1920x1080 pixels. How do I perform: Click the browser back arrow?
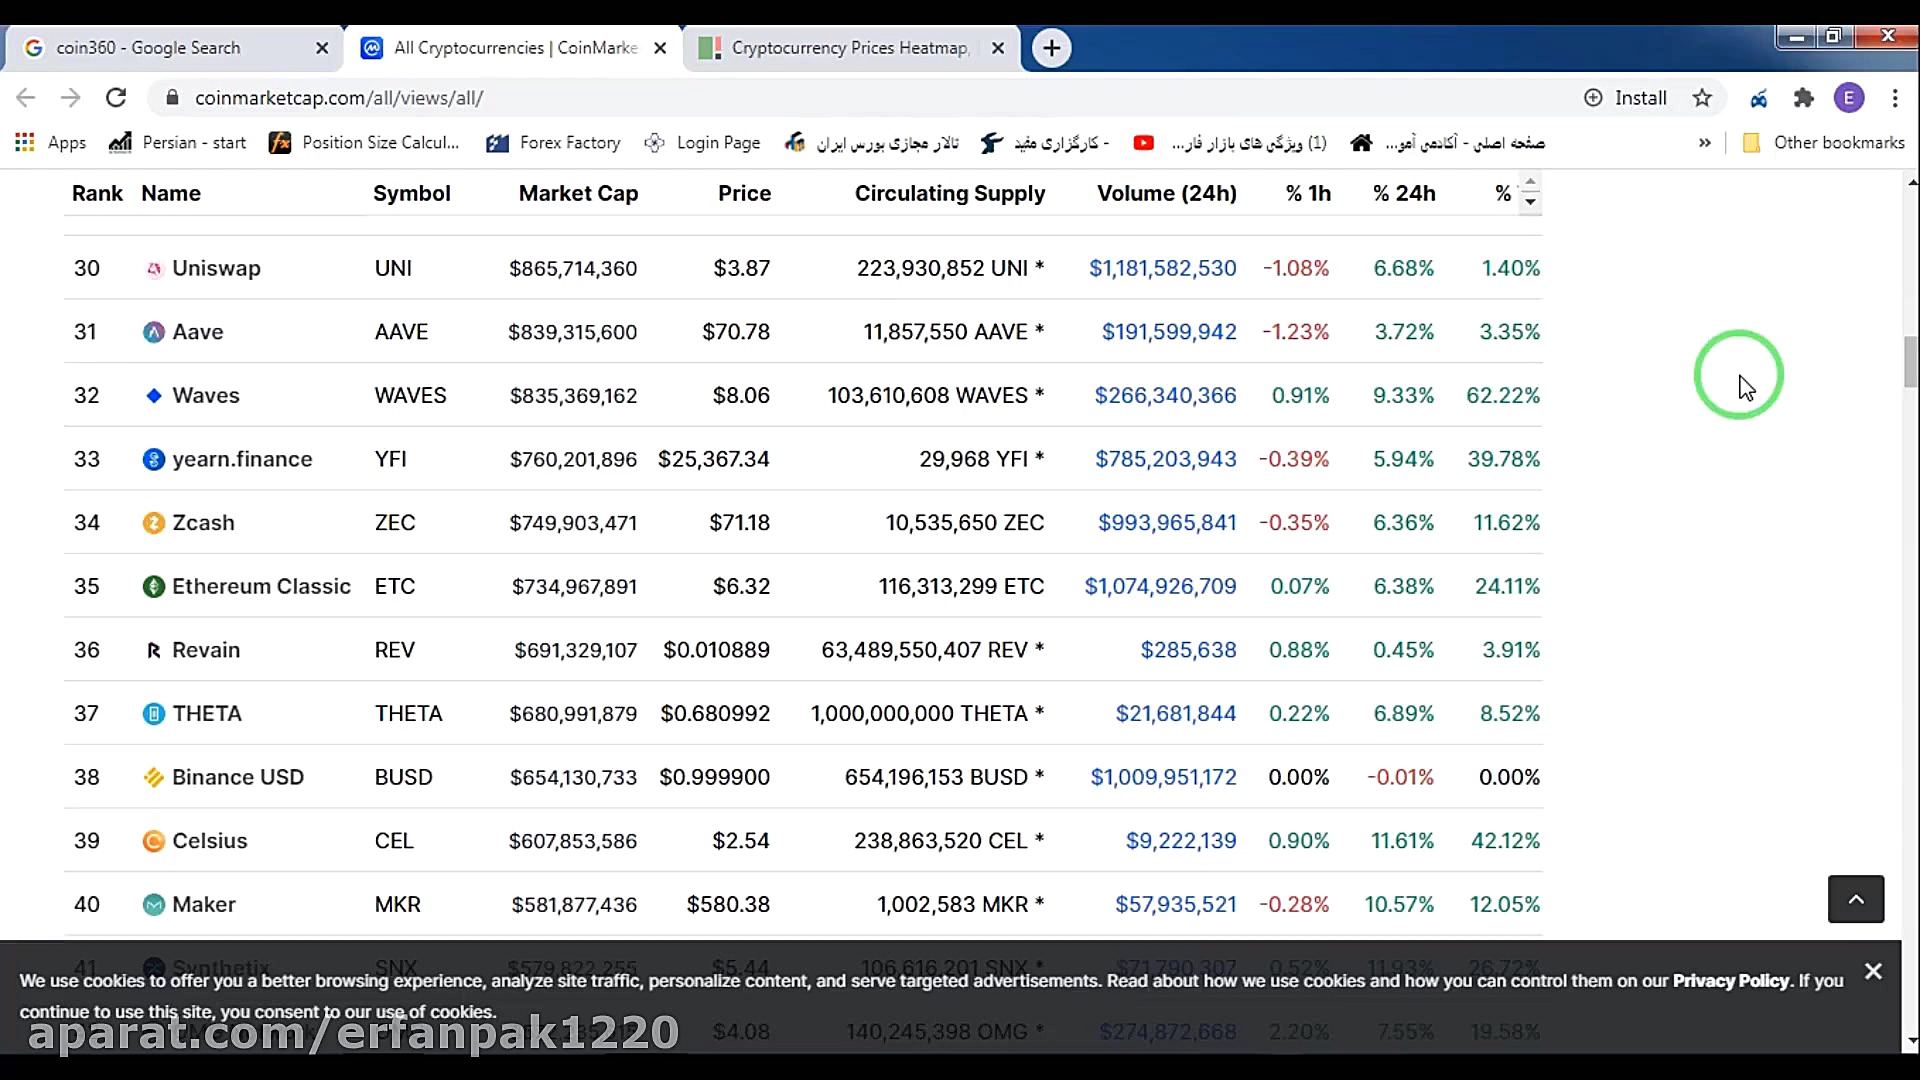pos(26,98)
